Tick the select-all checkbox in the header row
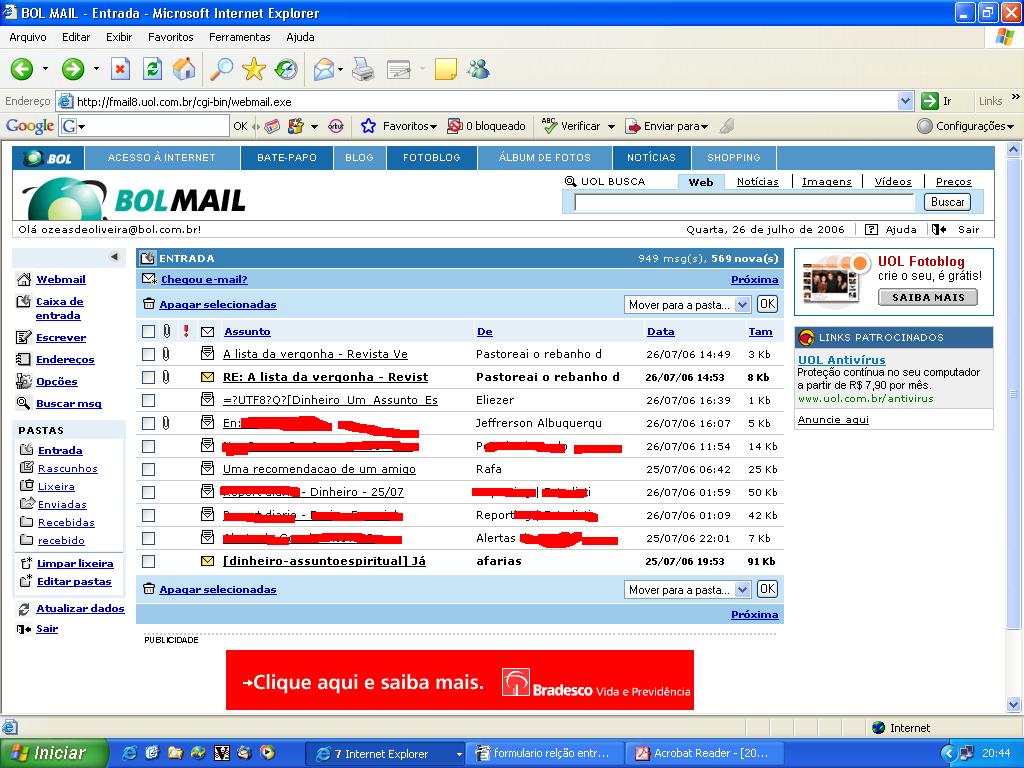Viewport: 1024px width, 768px height. [148, 332]
